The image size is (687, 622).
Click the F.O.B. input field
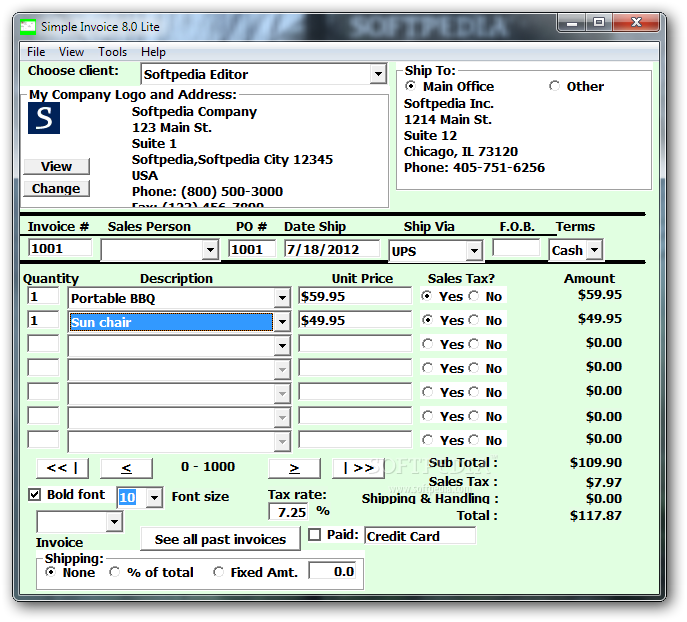coord(516,247)
